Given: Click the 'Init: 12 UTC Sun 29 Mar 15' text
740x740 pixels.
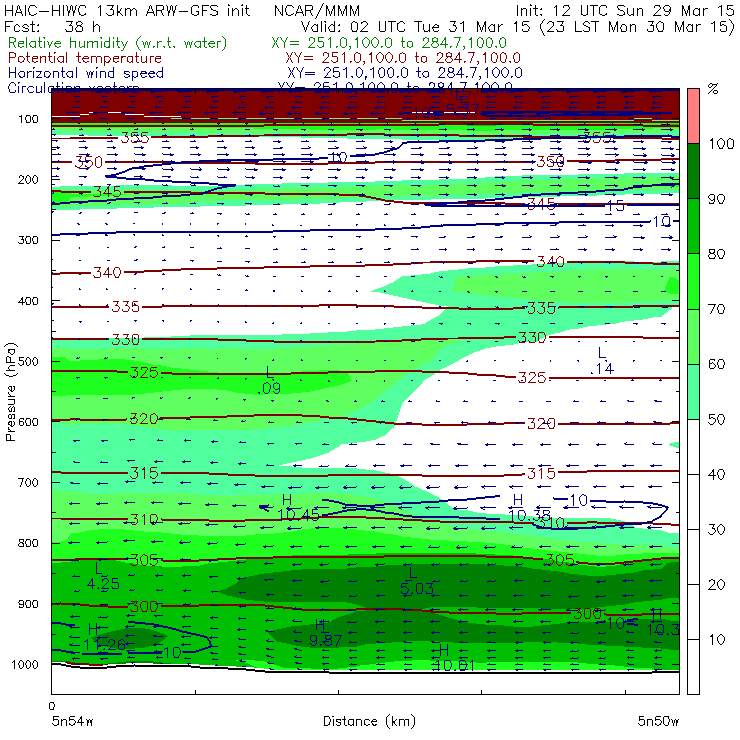Looking at the screenshot, I should coord(624,10).
